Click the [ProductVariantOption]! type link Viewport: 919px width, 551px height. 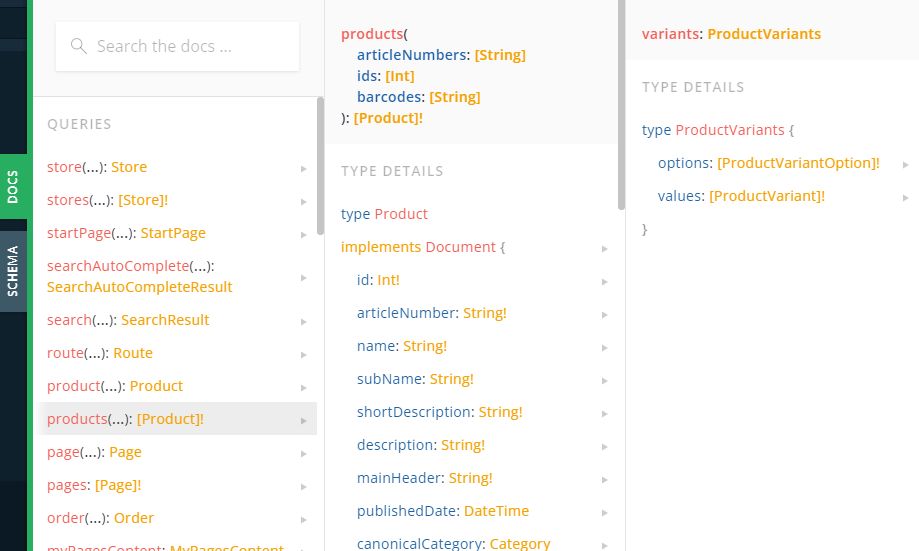(x=798, y=163)
